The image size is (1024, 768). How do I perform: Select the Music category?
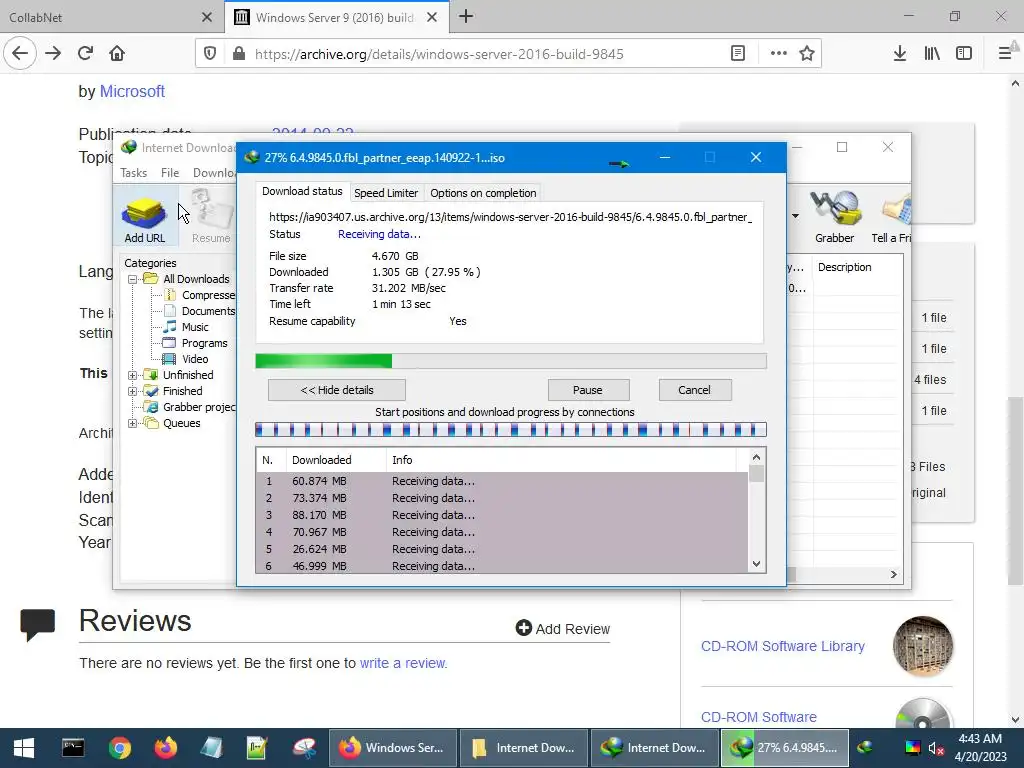[195, 327]
